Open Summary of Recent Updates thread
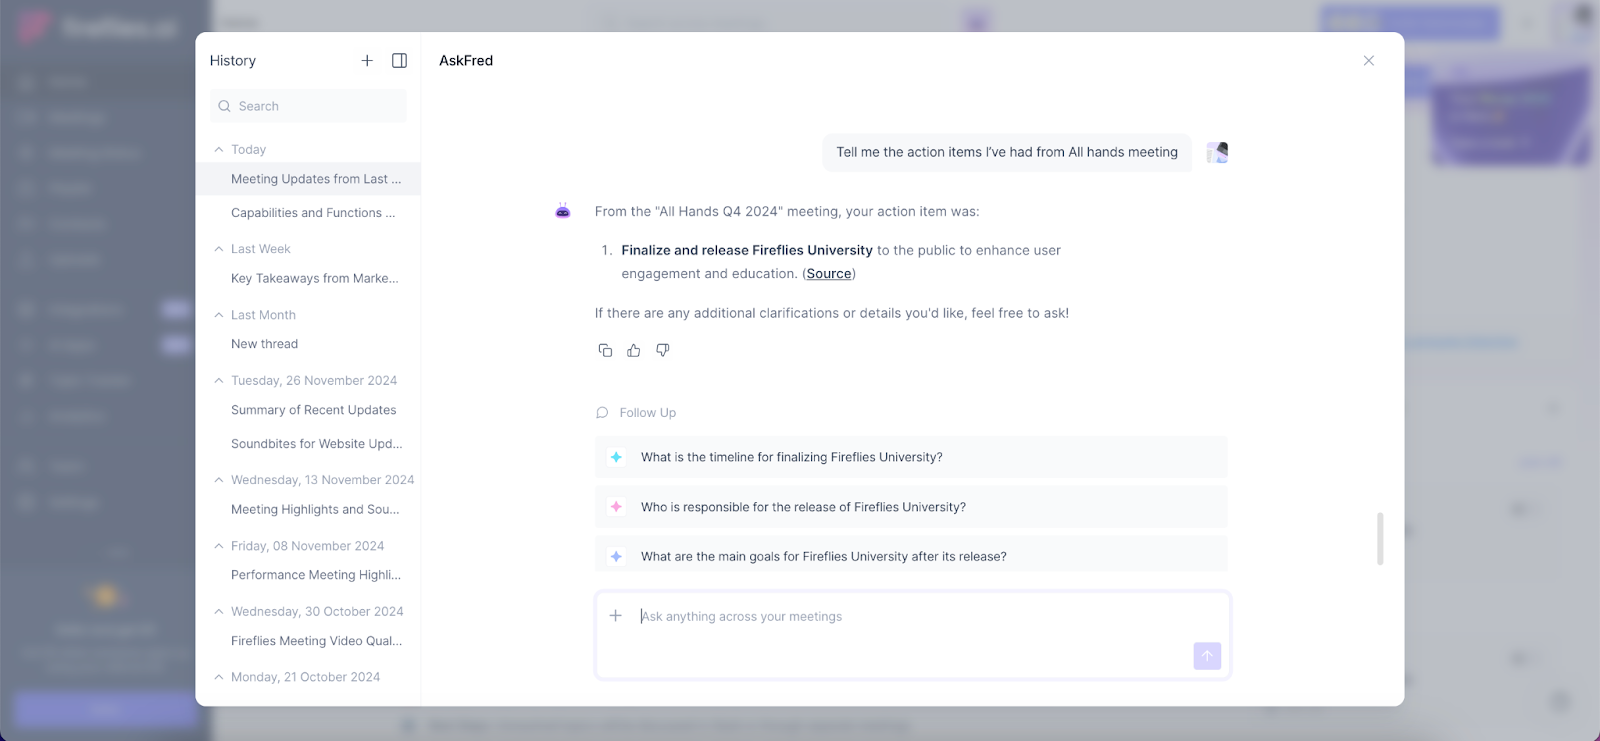Image resolution: width=1600 pixels, height=741 pixels. point(313,410)
